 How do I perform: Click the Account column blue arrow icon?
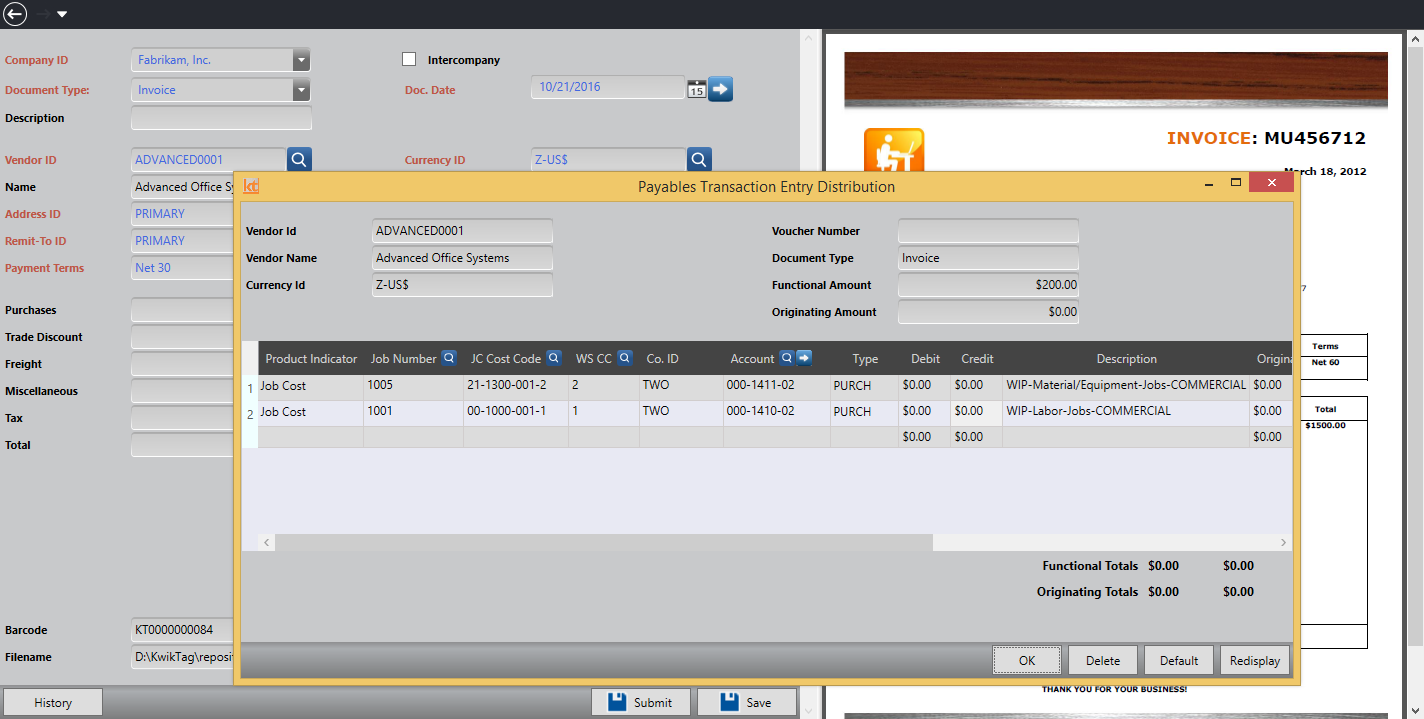click(x=803, y=358)
